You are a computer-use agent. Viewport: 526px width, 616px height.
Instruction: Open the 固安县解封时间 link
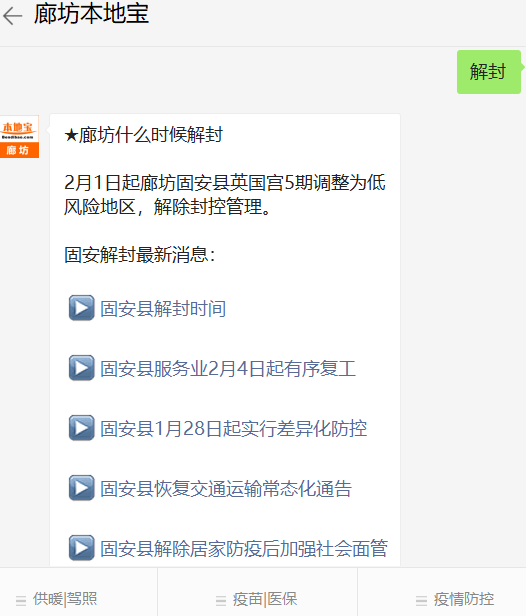[163, 308]
